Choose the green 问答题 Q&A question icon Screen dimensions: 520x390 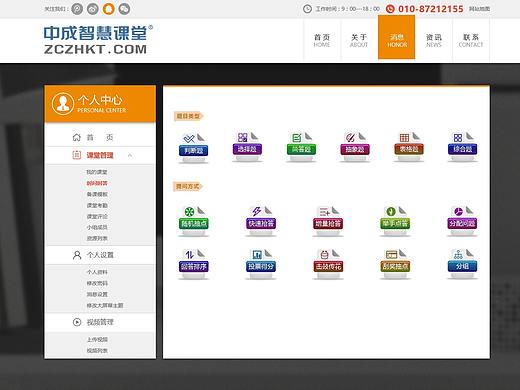tap(301, 147)
